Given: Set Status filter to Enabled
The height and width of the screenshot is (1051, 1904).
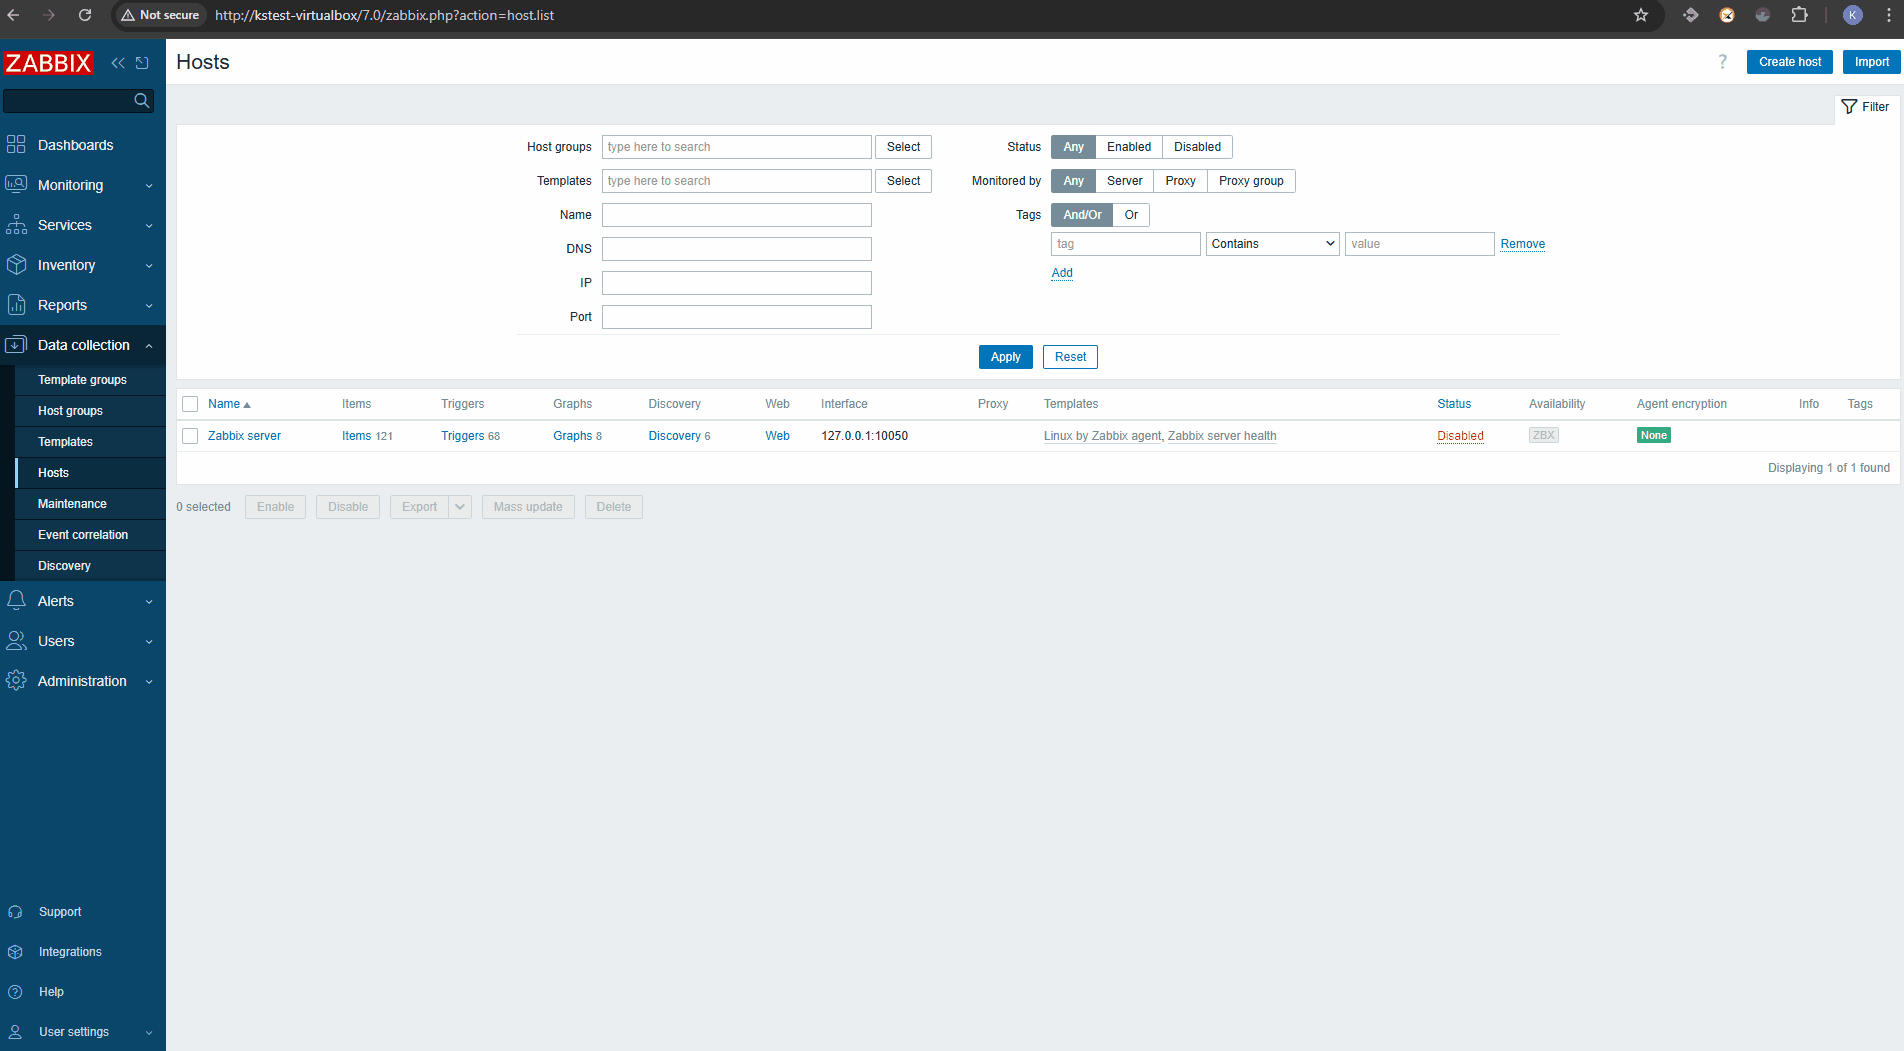Looking at the screenshot, I should [1128, 147].
